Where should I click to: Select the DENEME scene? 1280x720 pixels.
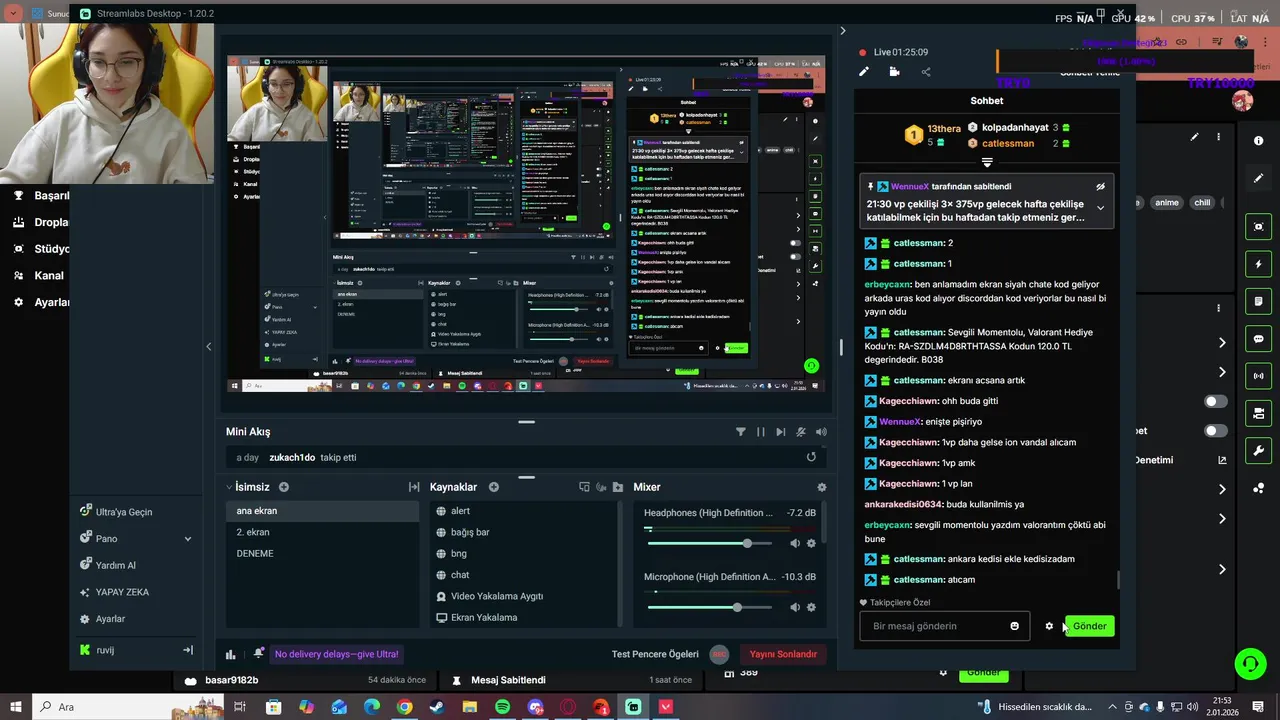tap(322, 553)
